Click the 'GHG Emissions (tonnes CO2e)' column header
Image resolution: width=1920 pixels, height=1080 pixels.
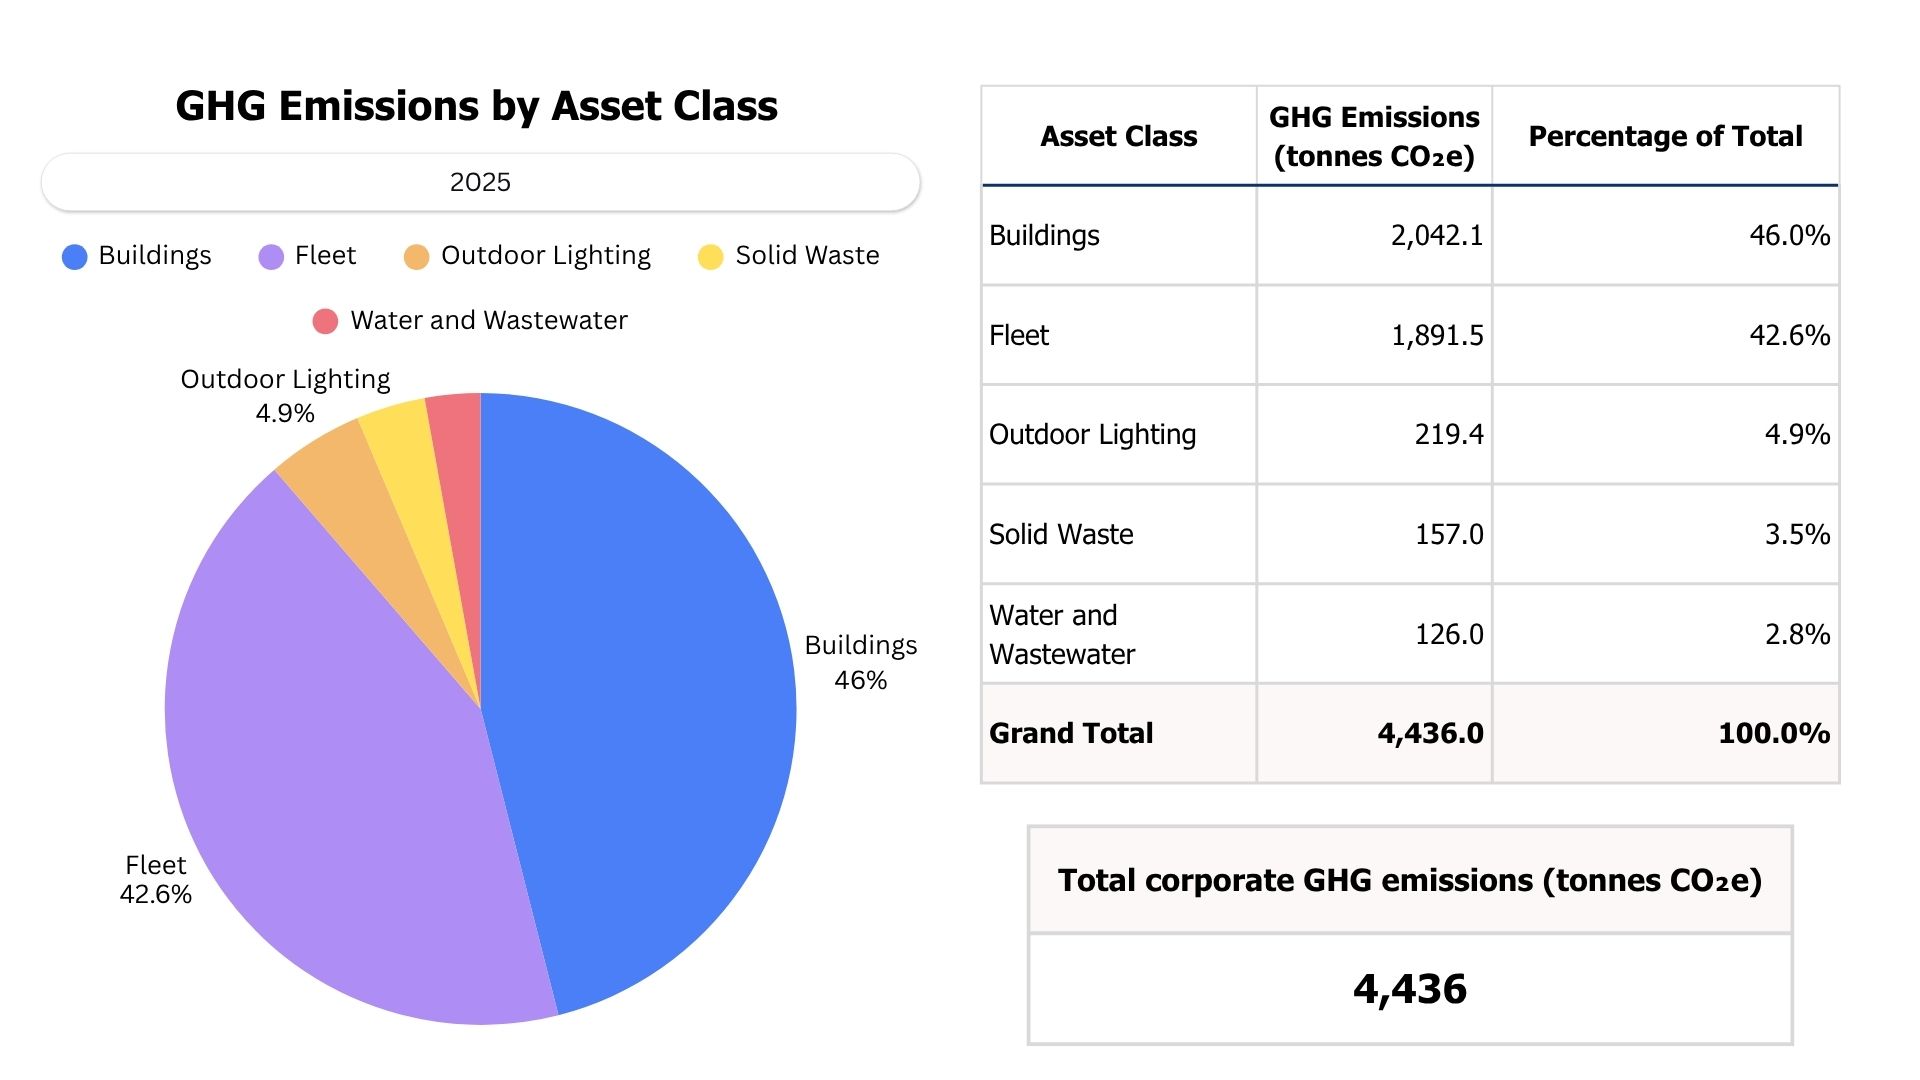point(1374,136)
